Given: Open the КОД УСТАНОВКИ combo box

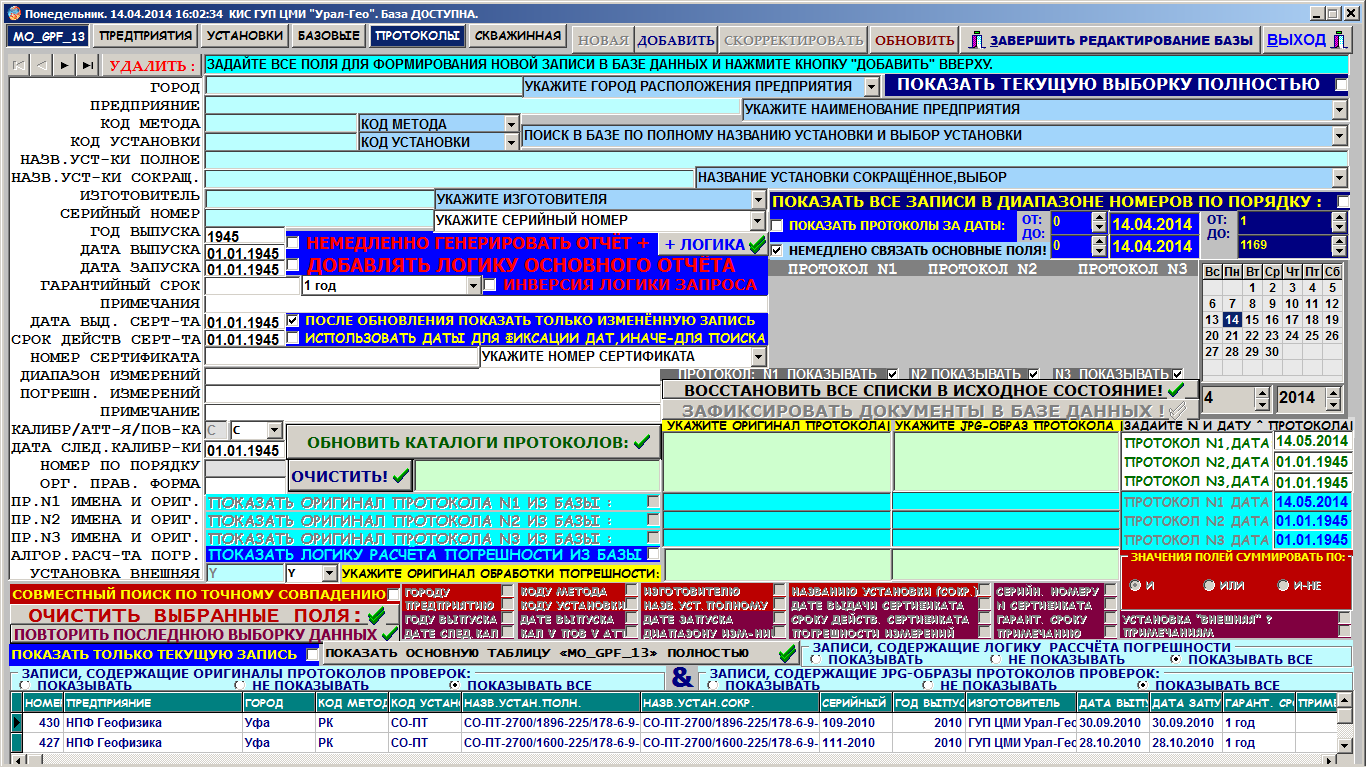Looking at the screenshot, I should tap(512, 142).
